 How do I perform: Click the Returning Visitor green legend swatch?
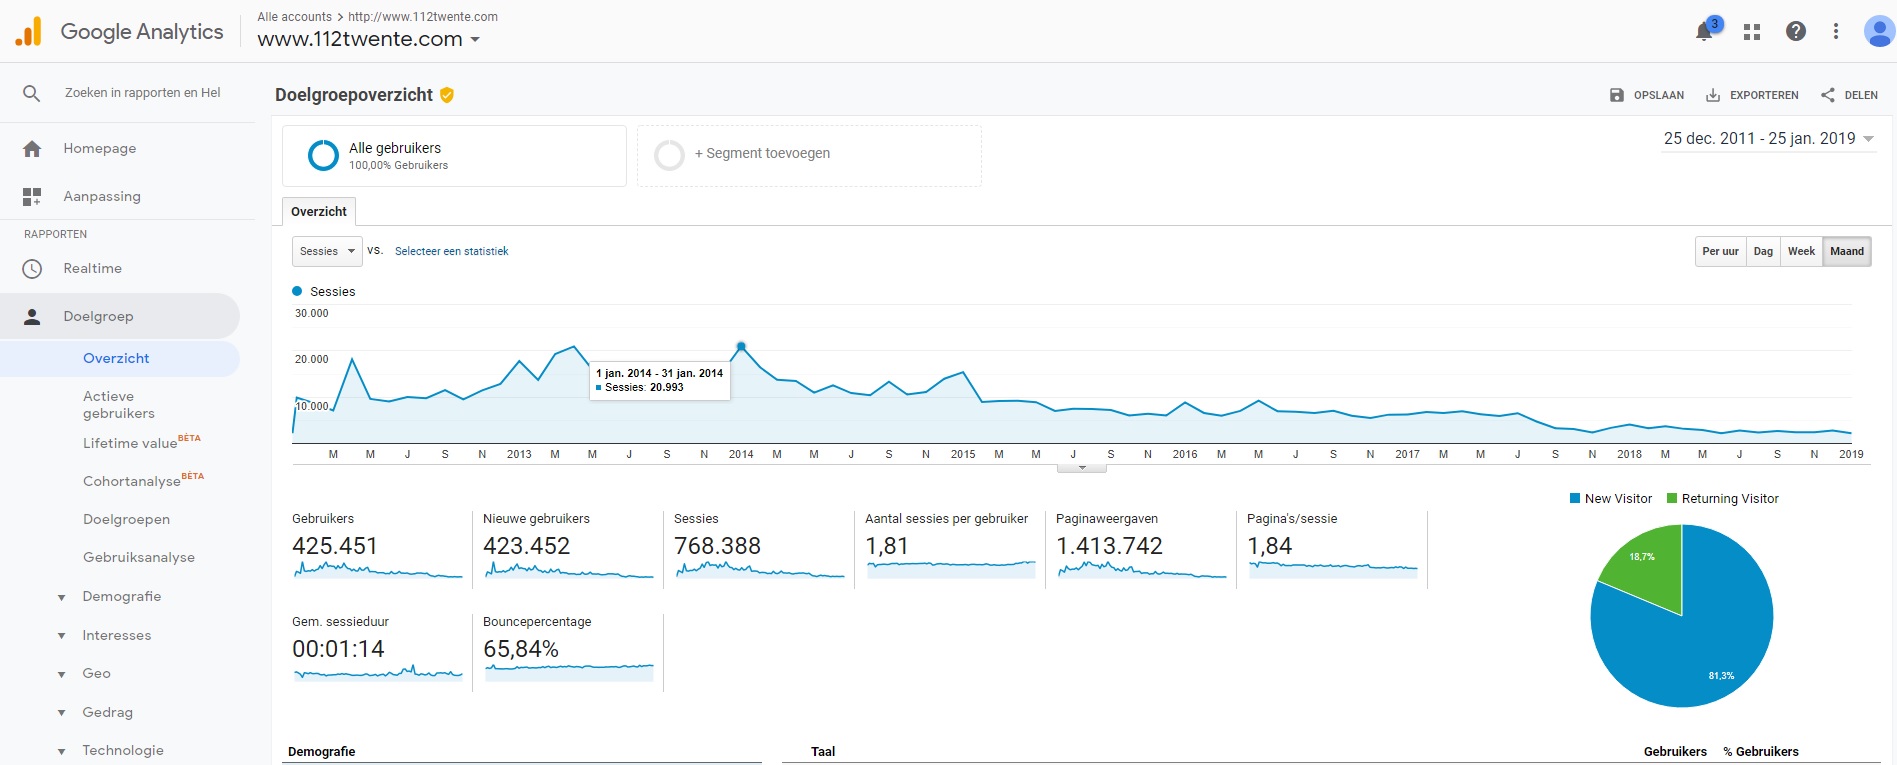coord(1672,499)
